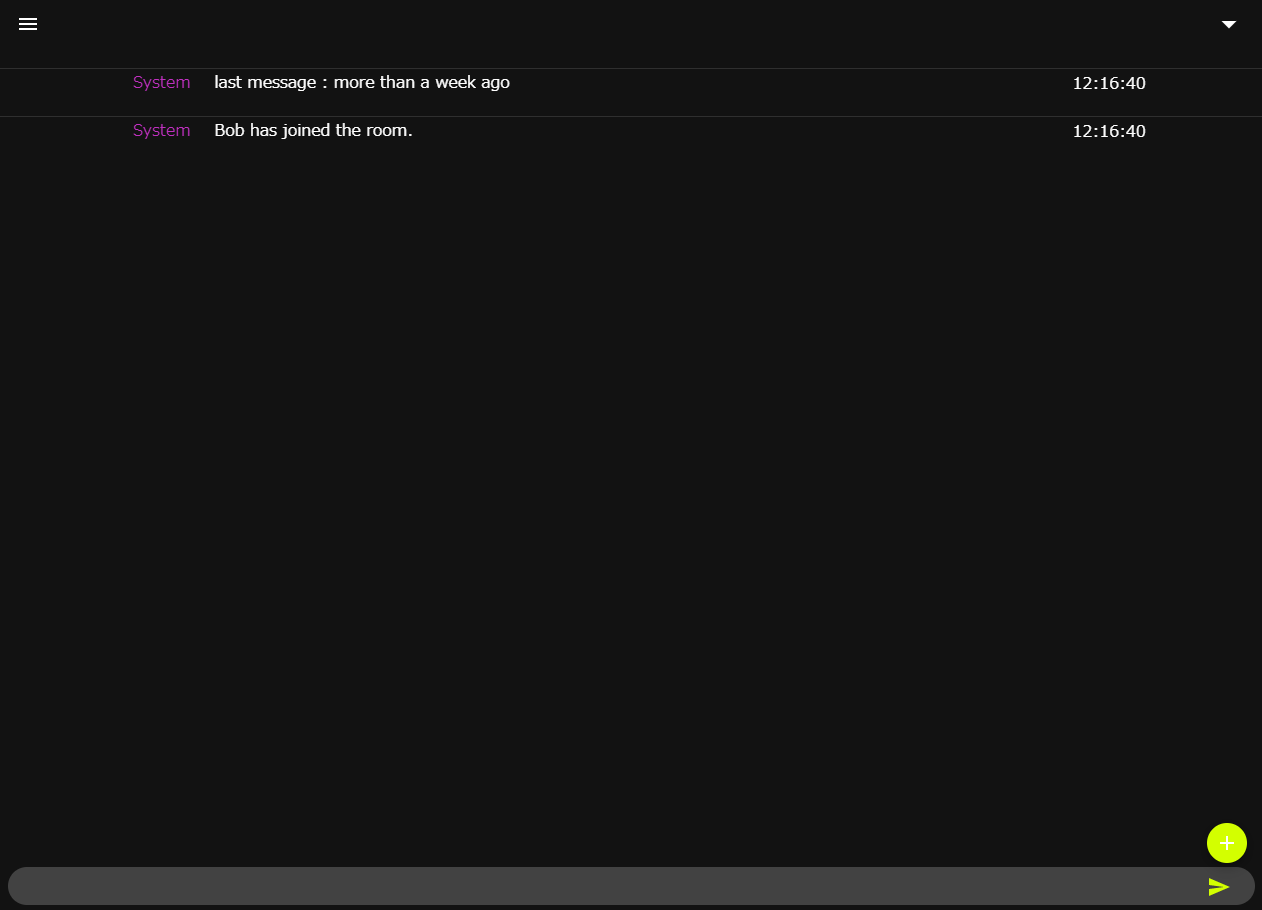Click the word 'has' in Bob's join notice

[263, 131]
